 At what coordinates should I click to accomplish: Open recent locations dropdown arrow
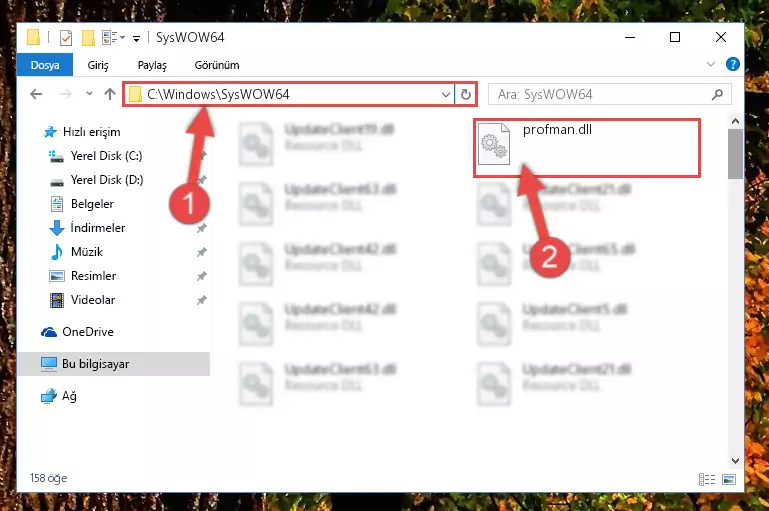tap(89, 93)
